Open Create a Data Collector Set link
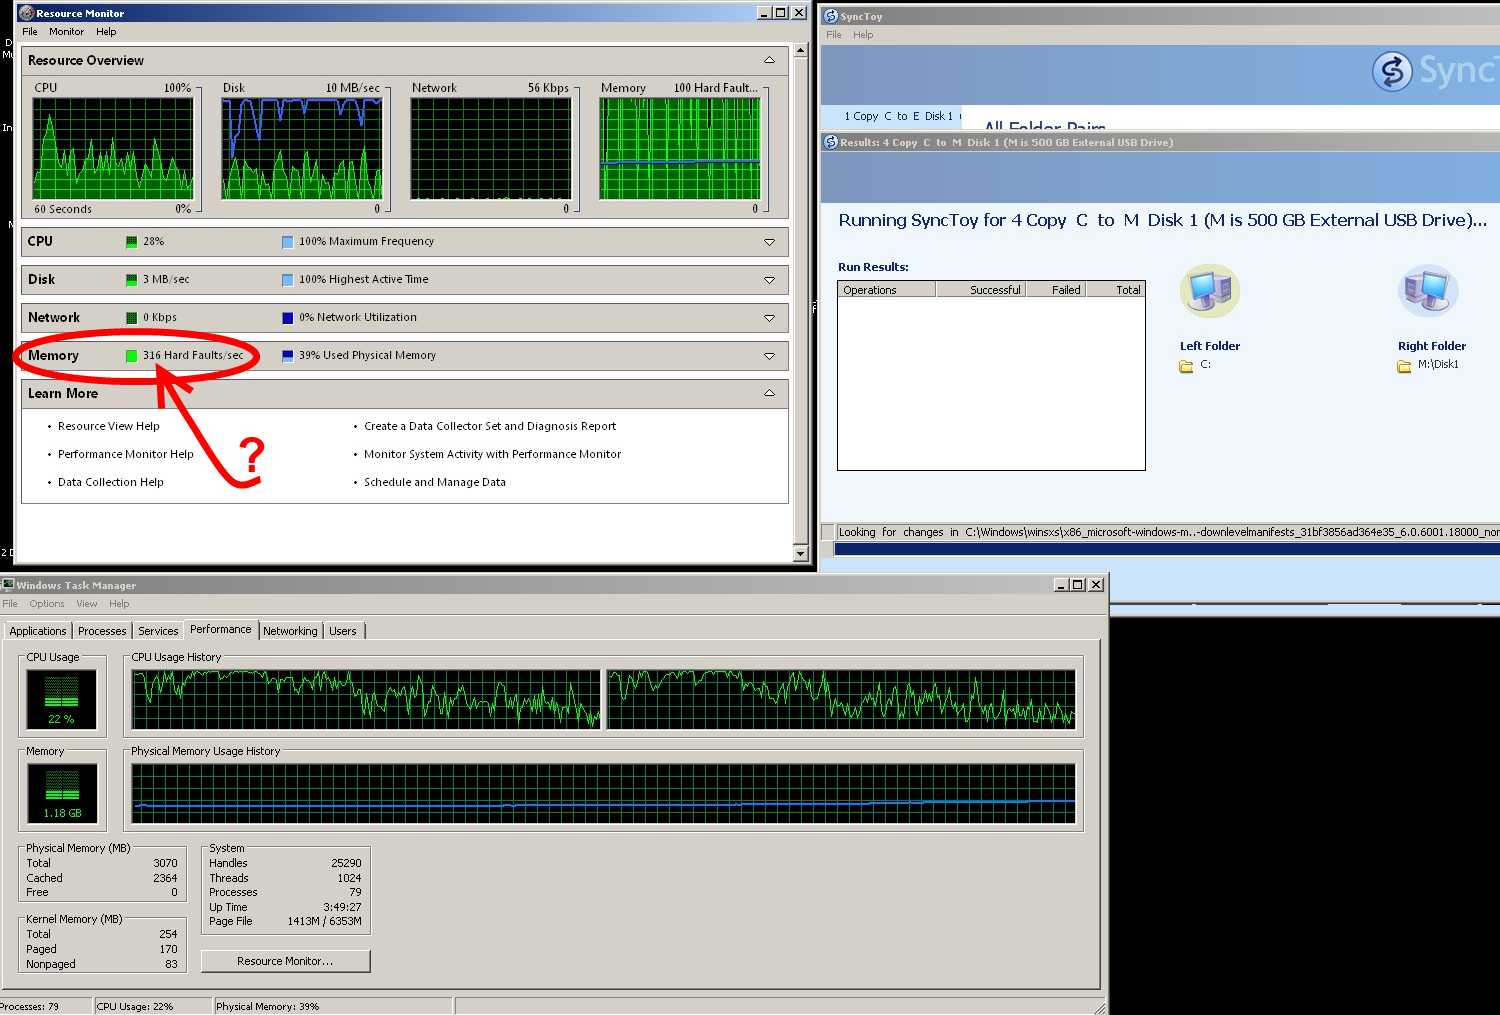The width and height of the screenshot is (1500, 1015). [x=490, y=426]
